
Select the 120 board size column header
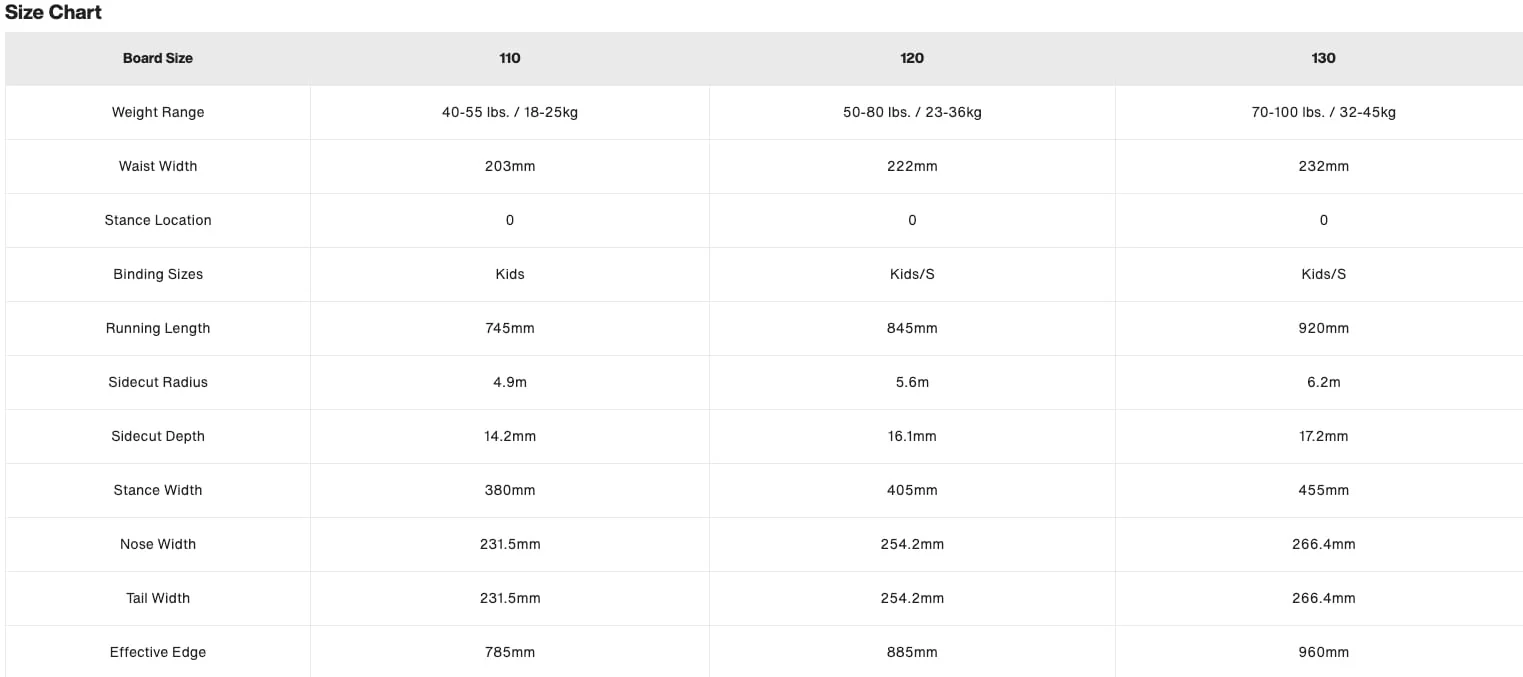(x=912, y=58)
